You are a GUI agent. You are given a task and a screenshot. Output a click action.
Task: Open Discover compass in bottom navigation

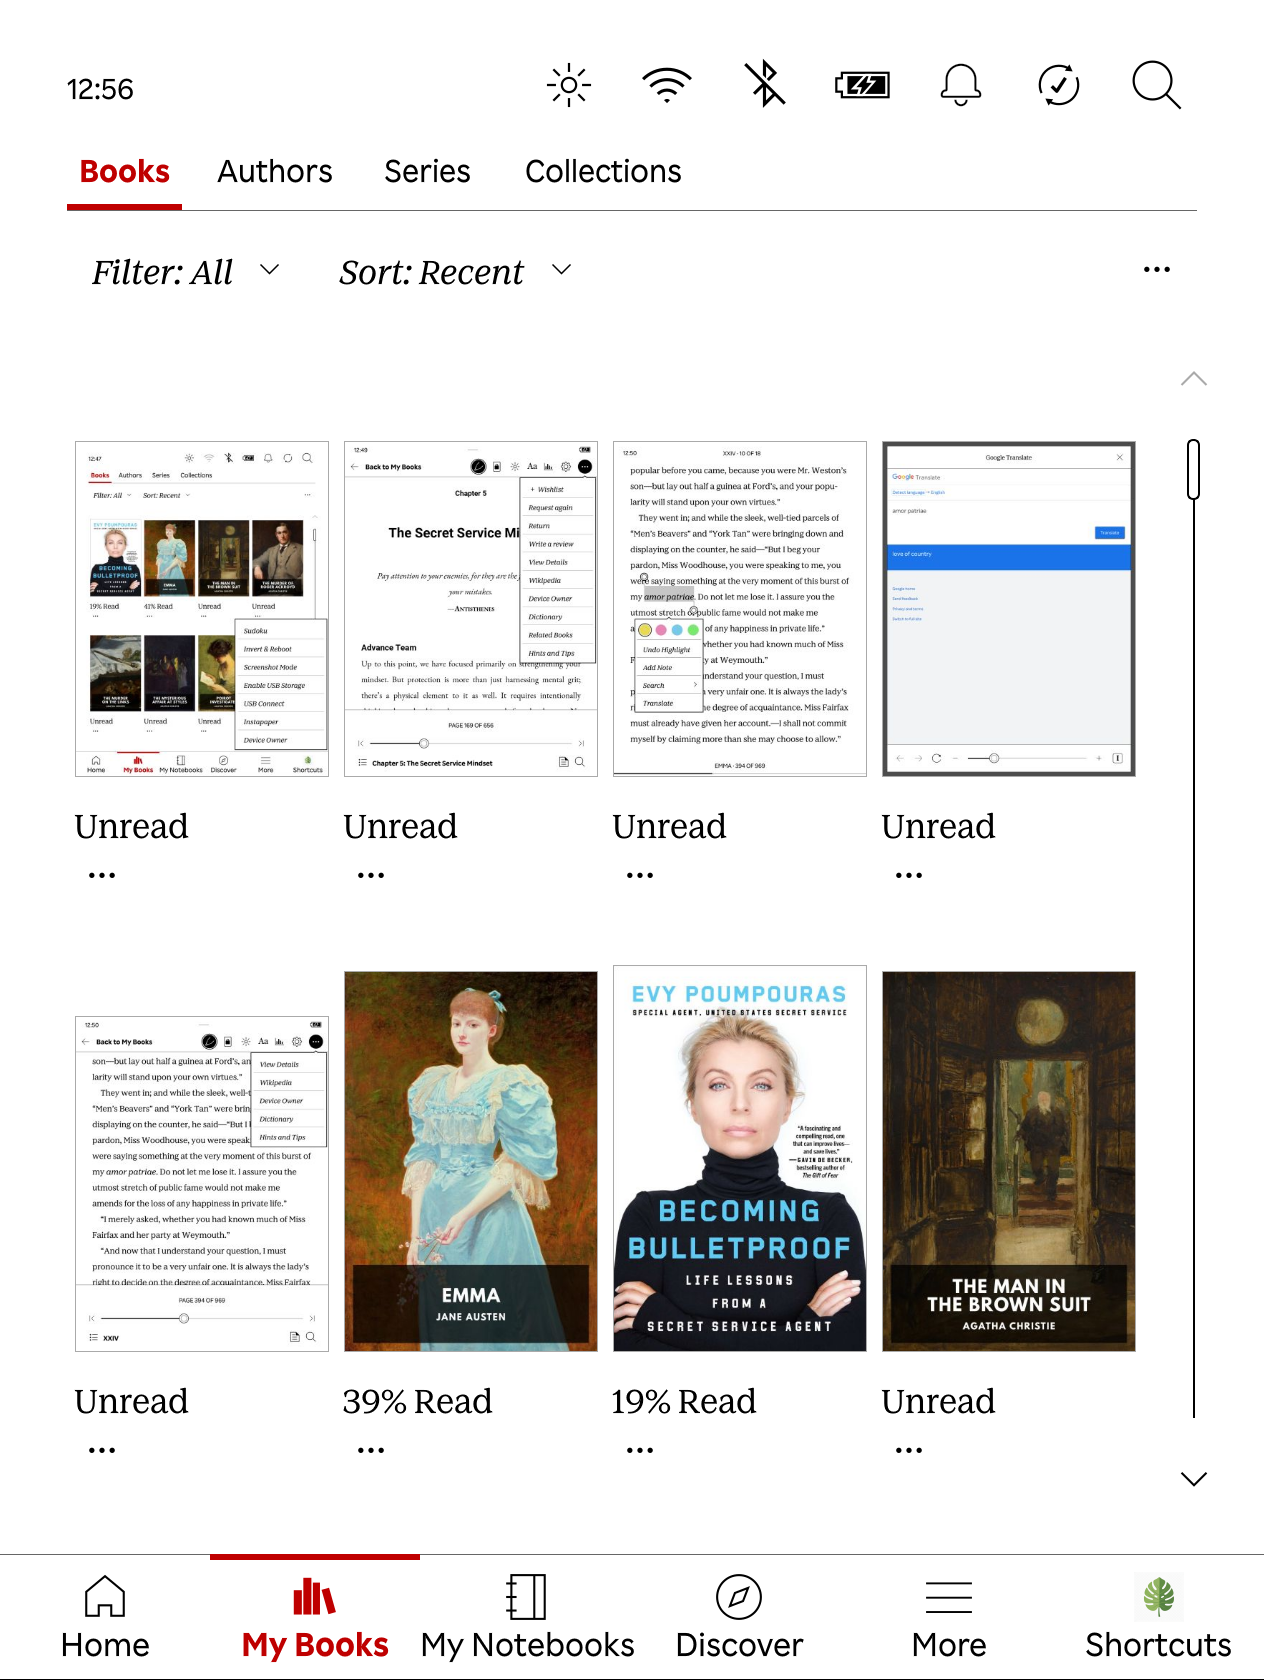coord(739,1618)
